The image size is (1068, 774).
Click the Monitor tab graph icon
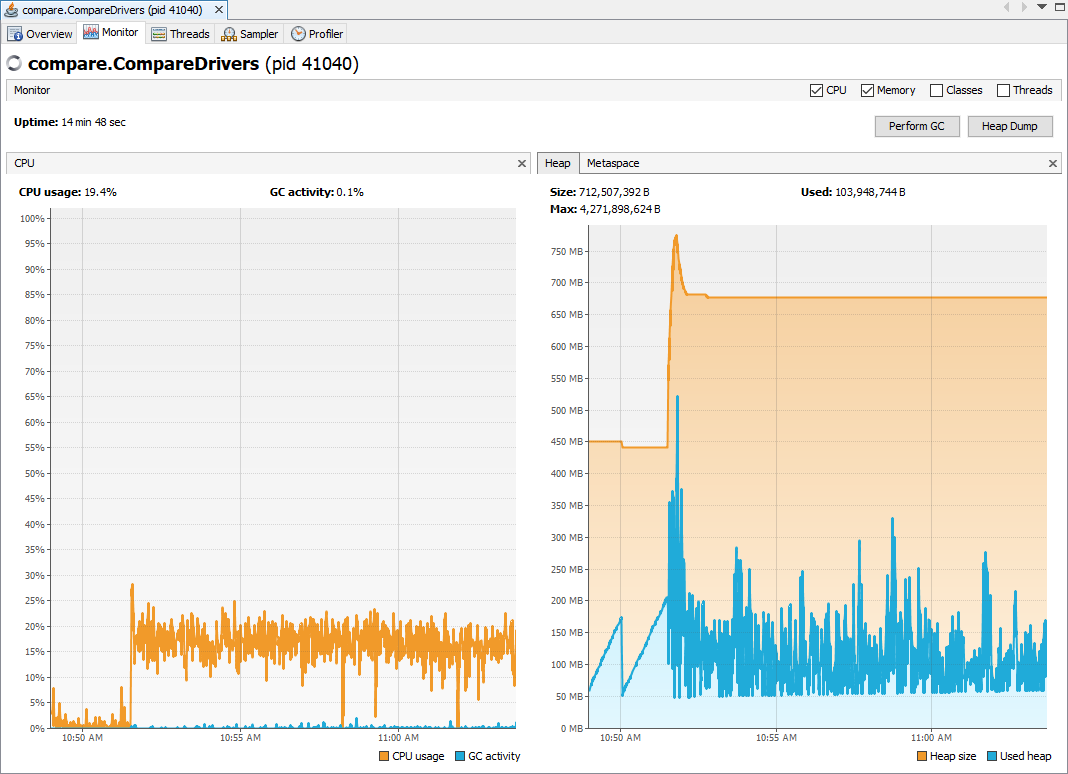[91, 33]
